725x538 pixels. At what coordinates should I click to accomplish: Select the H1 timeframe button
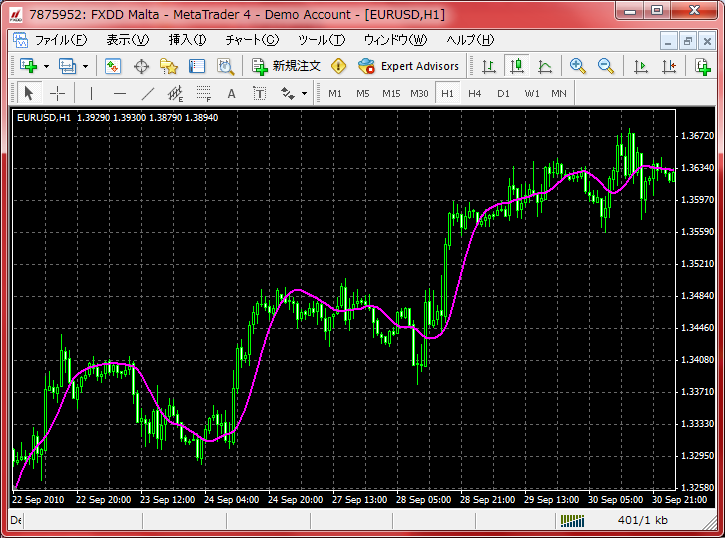click(448, 93)
